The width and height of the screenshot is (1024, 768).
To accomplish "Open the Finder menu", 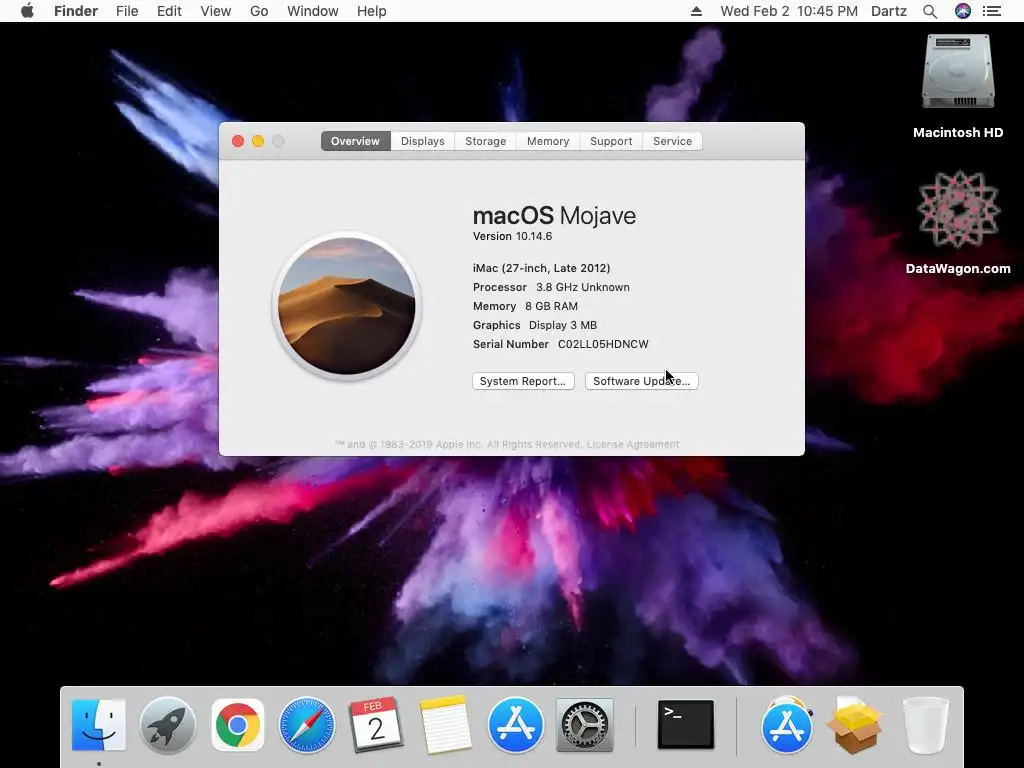I will pyautogui.click(x=76, y=11).
